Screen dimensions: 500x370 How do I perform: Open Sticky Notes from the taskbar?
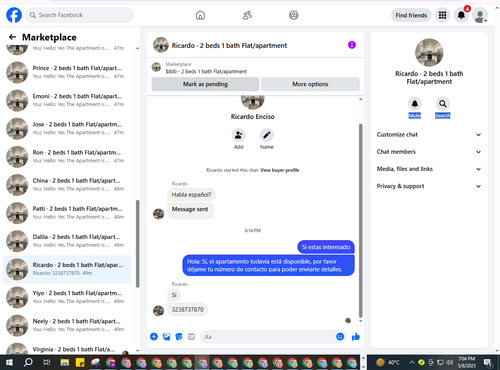(80, 362)
